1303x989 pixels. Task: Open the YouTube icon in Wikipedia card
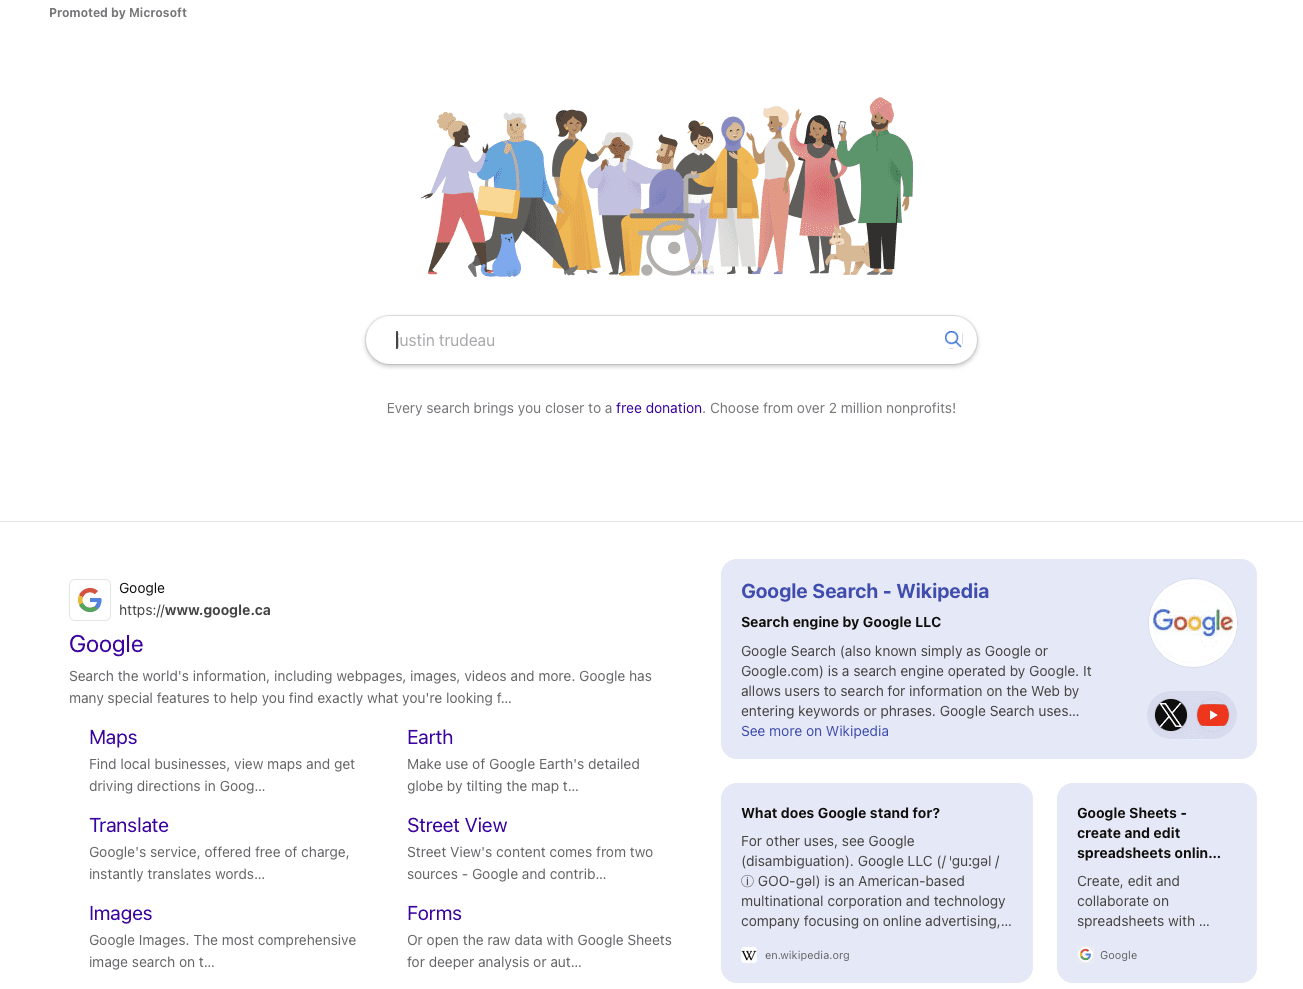1213,715
